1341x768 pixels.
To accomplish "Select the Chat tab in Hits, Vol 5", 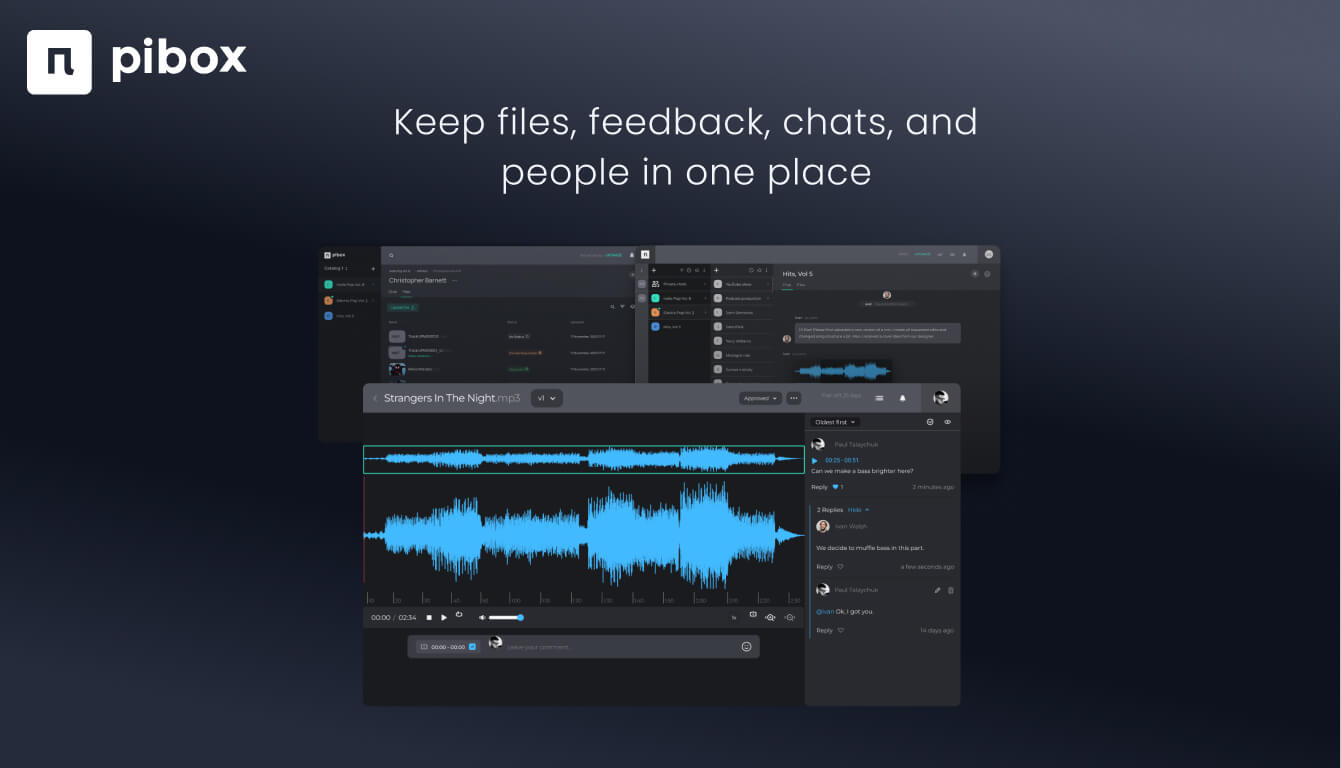I will [x=786, y=285].
